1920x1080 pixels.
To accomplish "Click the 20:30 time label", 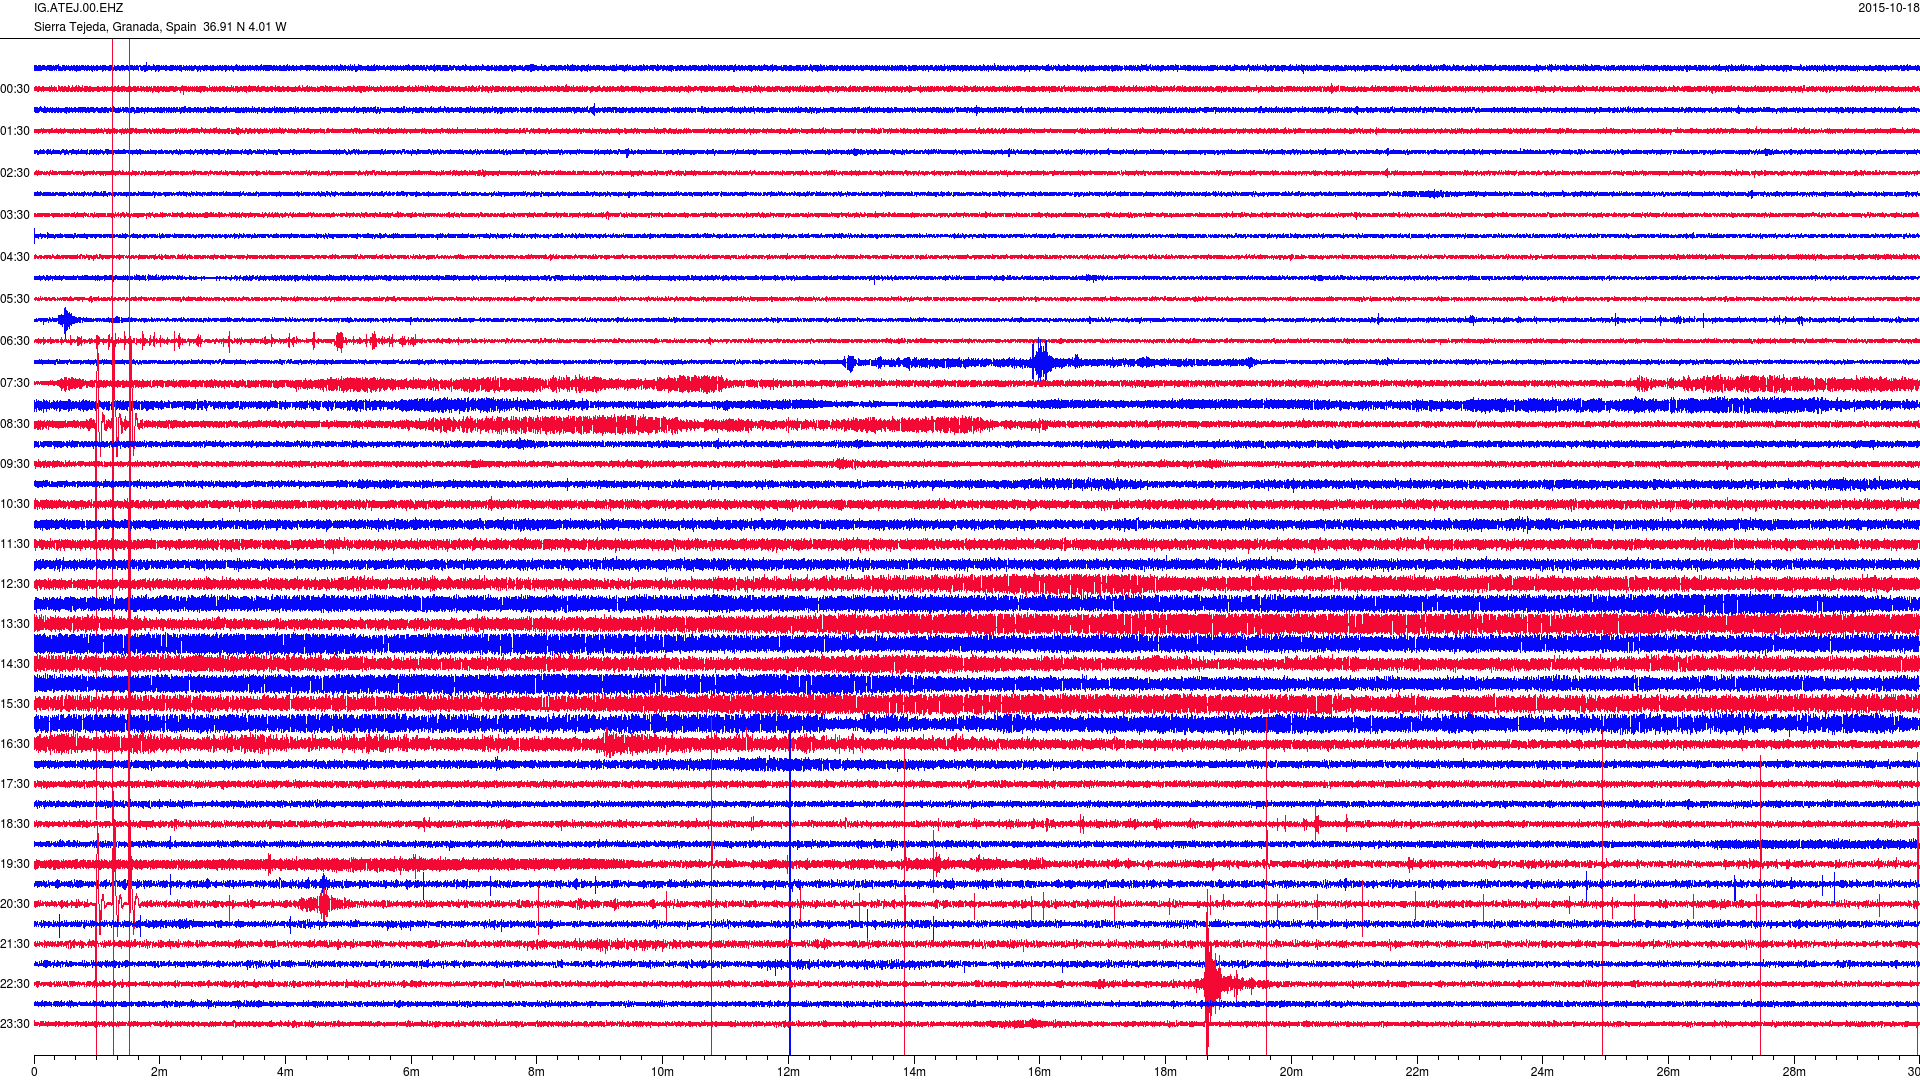I will click(15, 904).
